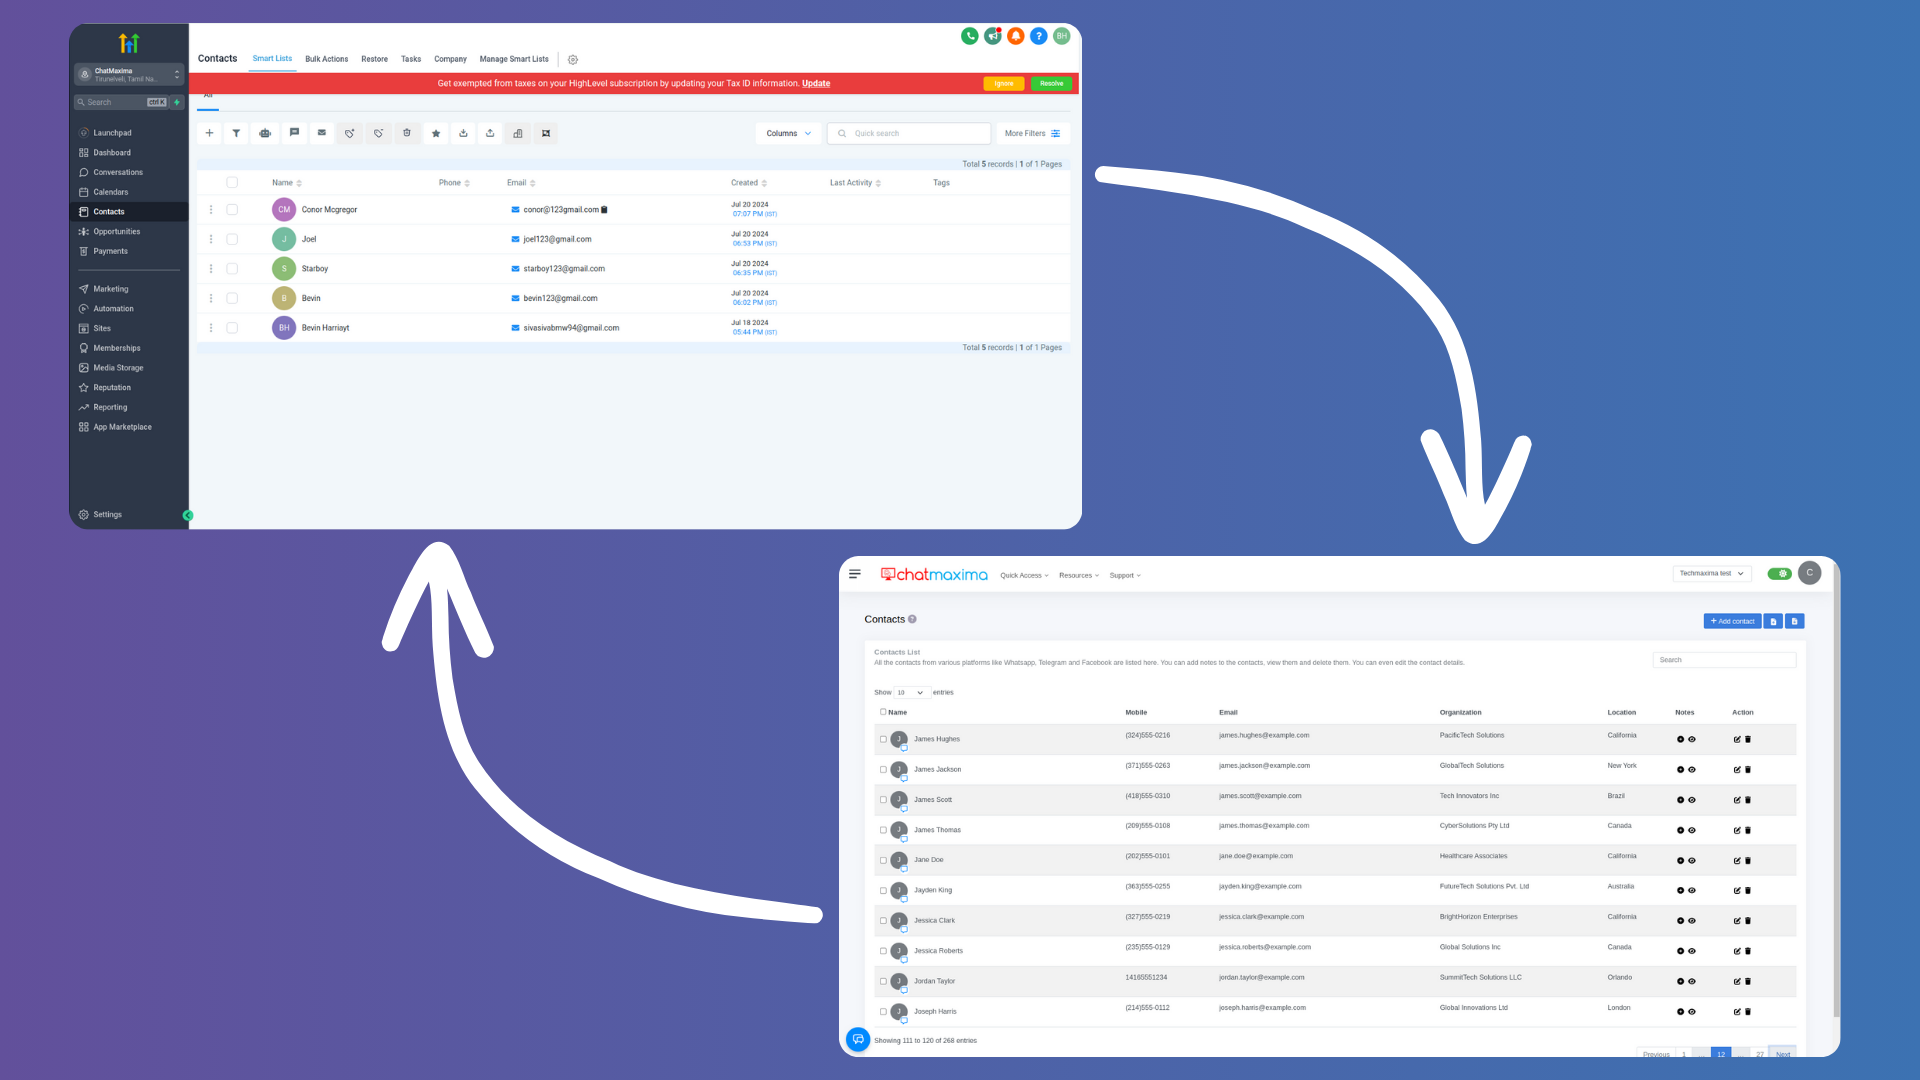View notes for Jessica Clark via eye icon
Viewport: 1920px width, 1080px height.
(x=1691, y=920)
